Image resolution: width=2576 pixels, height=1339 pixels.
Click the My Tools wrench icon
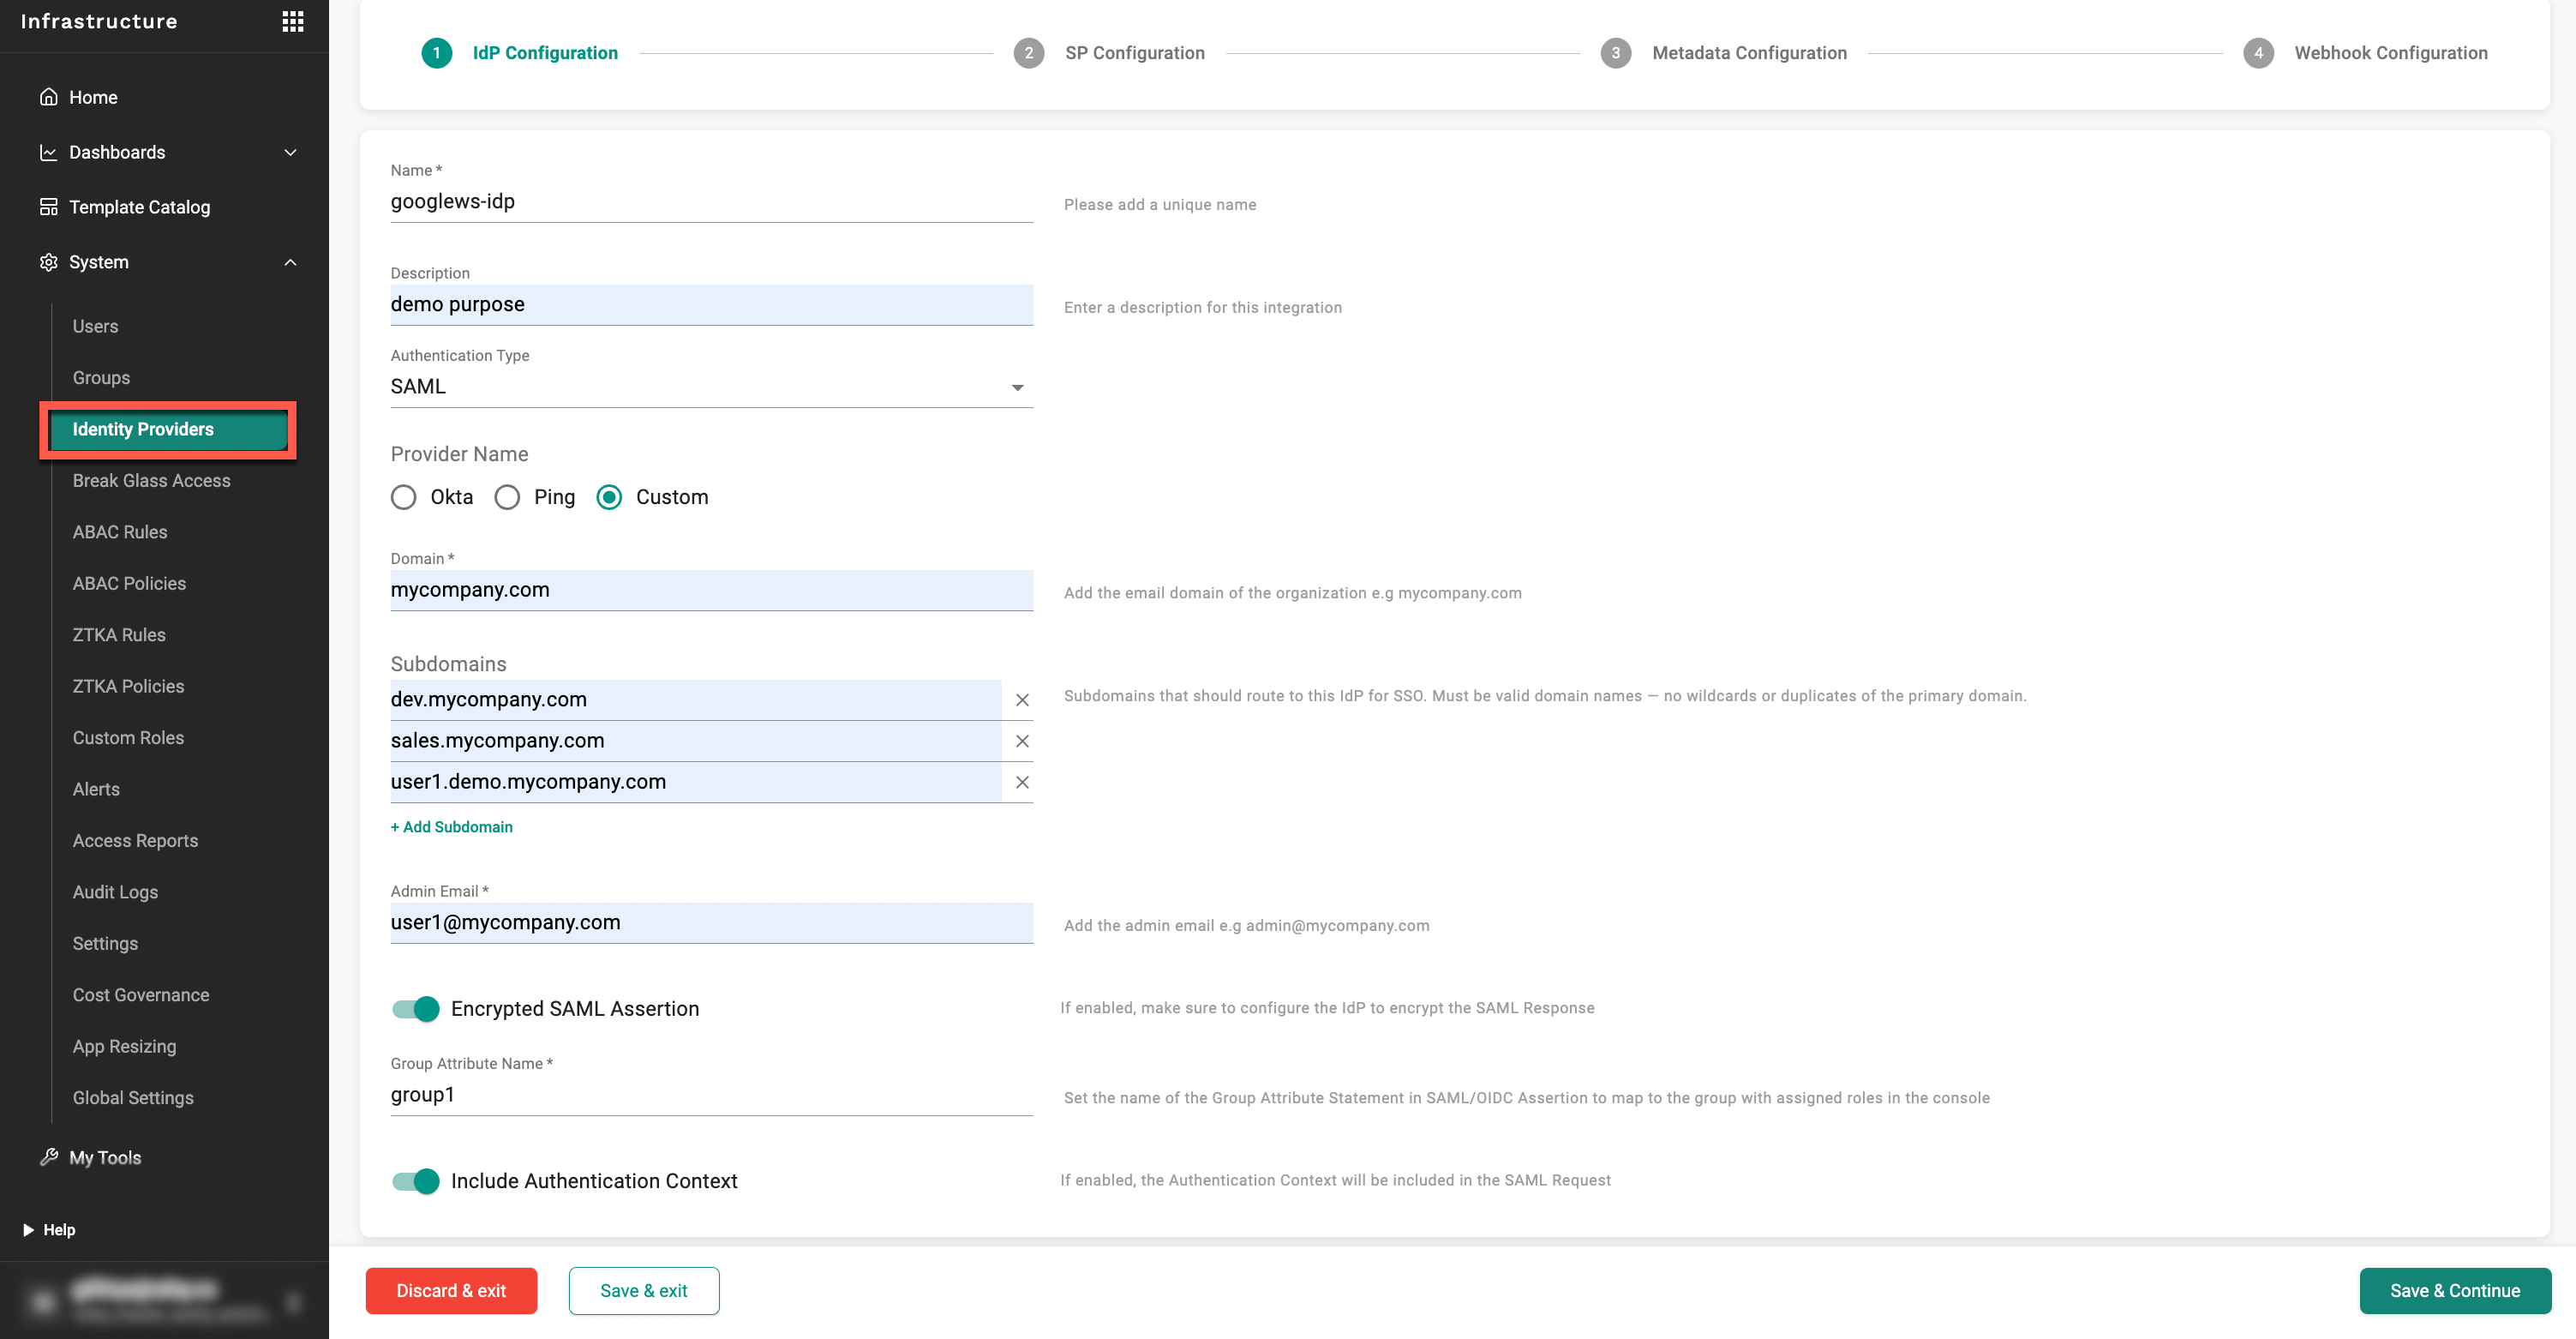pos(48,1157)
